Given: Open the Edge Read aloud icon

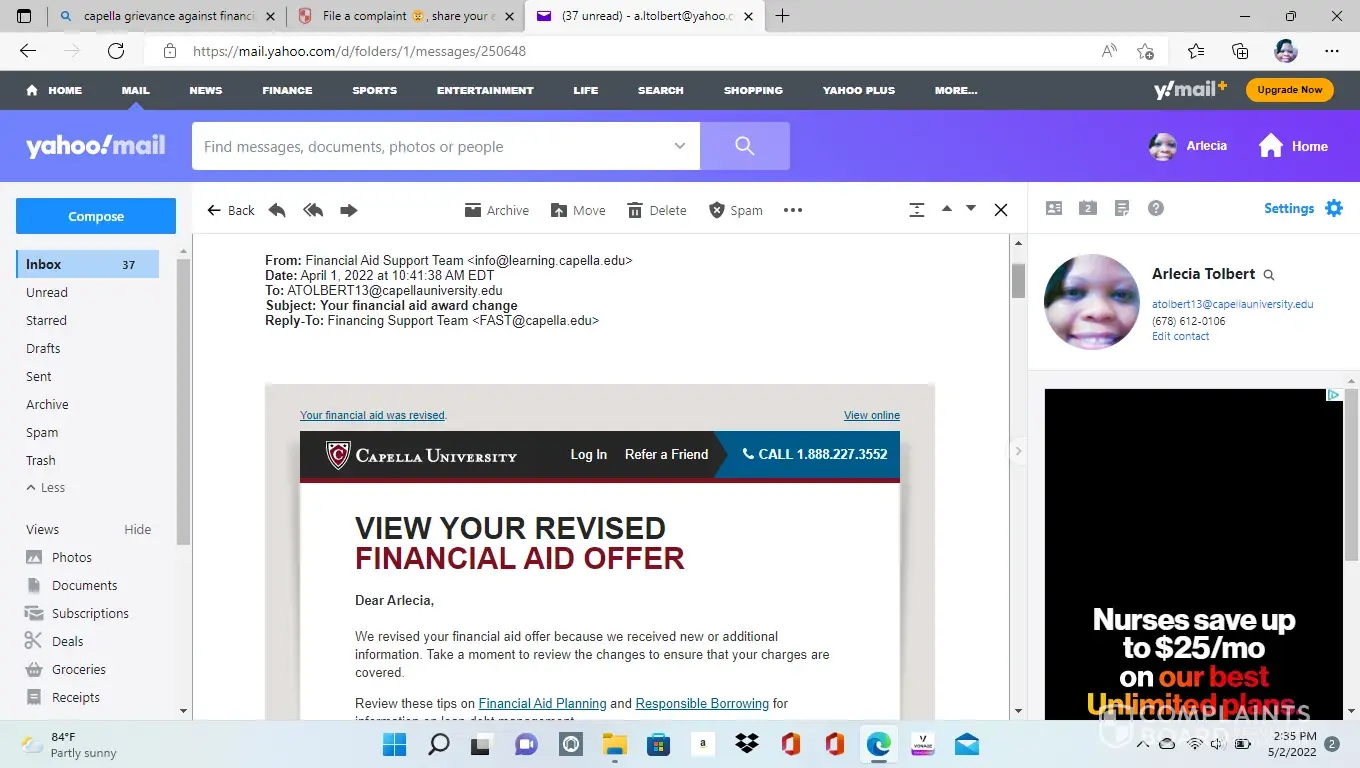Looking at the screenshot, I should 1109,51.
